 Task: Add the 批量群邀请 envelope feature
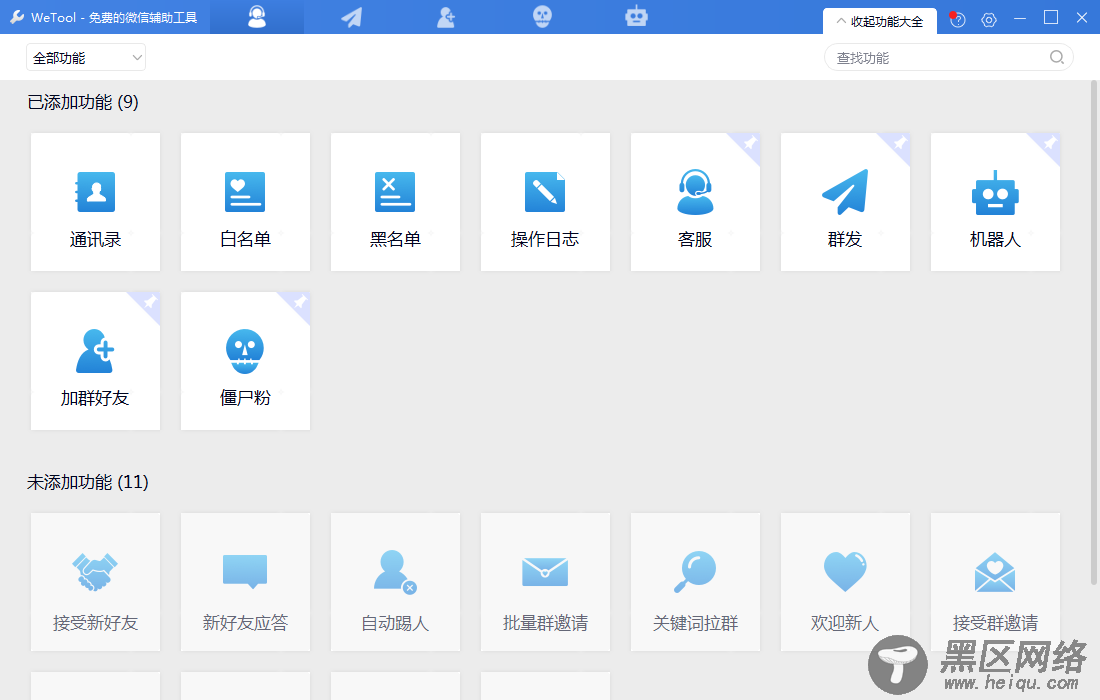[545, 582]
